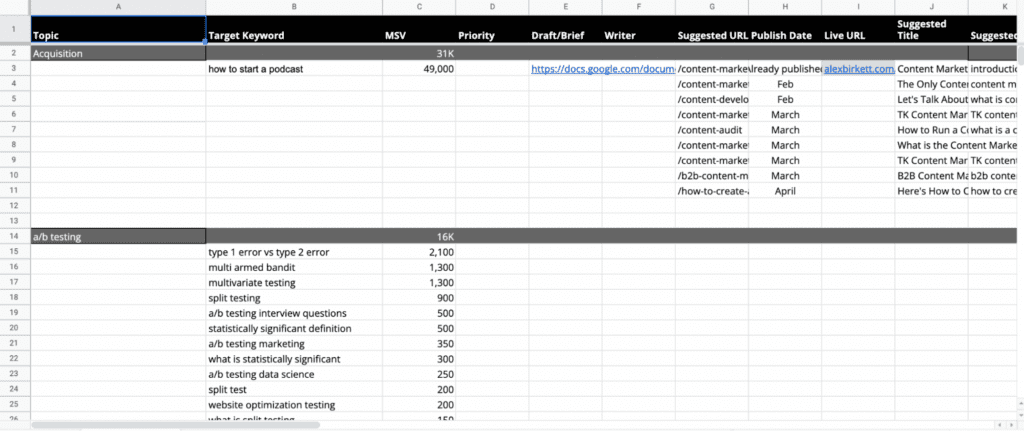Screen dimensions: 1024x431
Task: Select the /how-to-create- URL cell
Action: tap(712, 191)
